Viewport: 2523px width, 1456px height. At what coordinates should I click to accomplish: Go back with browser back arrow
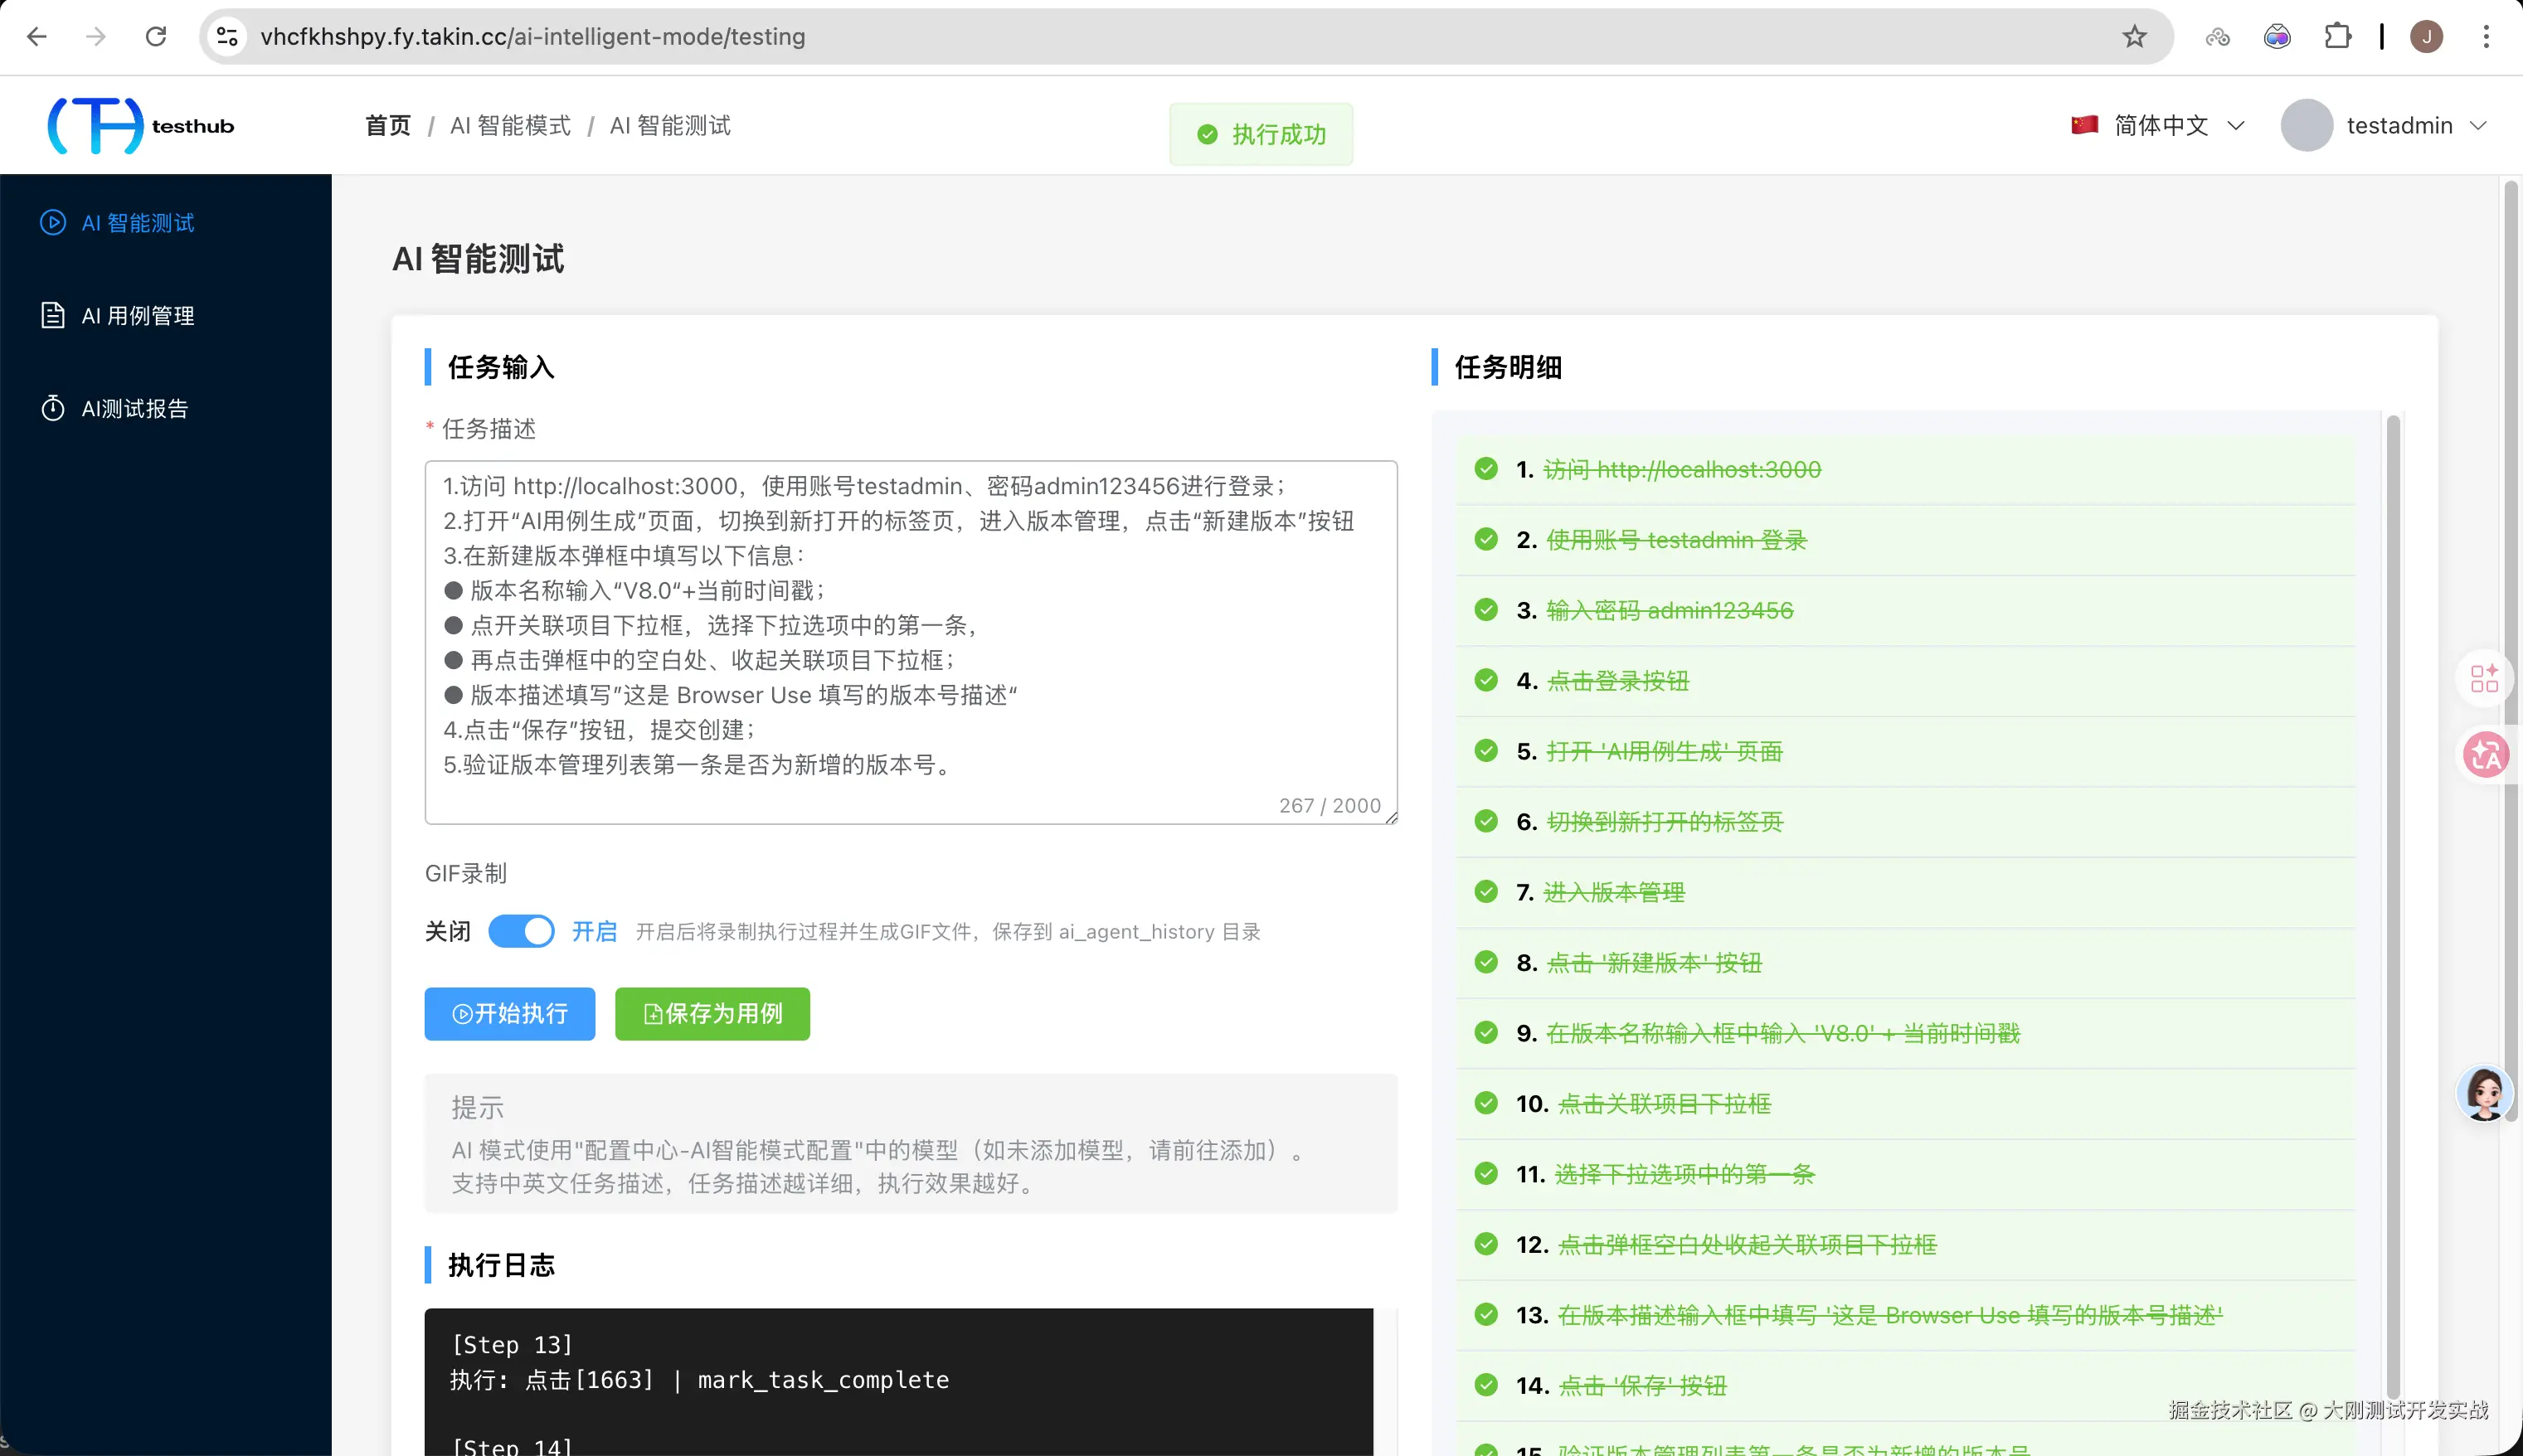pyautogui.click(x=37, y=37)
